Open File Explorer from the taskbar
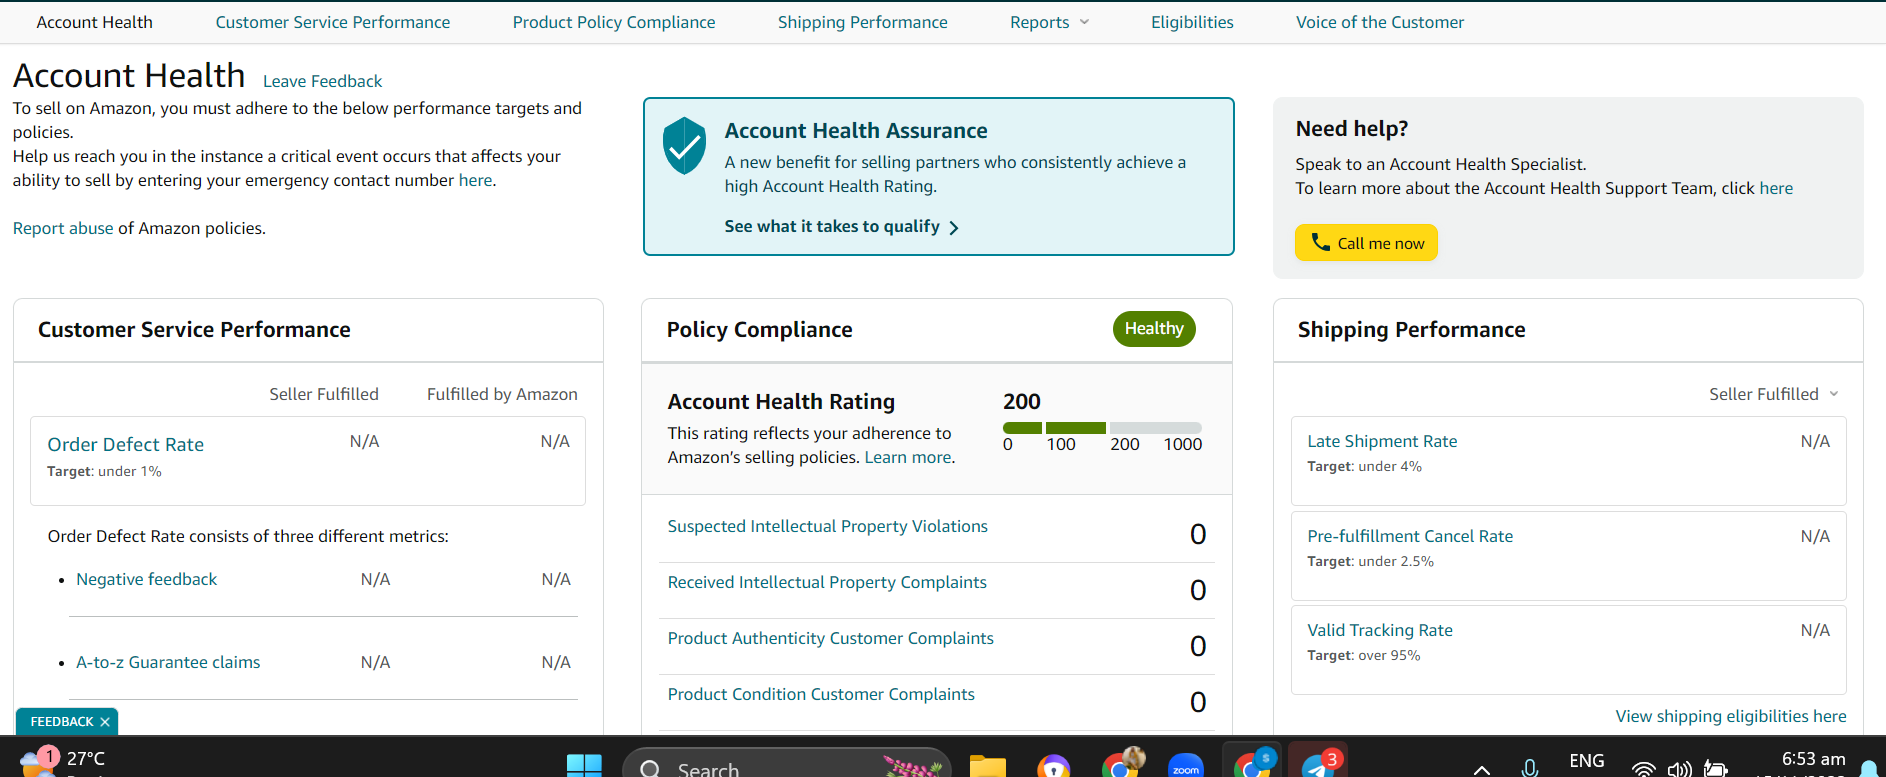Image resolution: width=1886 pixels, height=777 pixels. (987, 766)
